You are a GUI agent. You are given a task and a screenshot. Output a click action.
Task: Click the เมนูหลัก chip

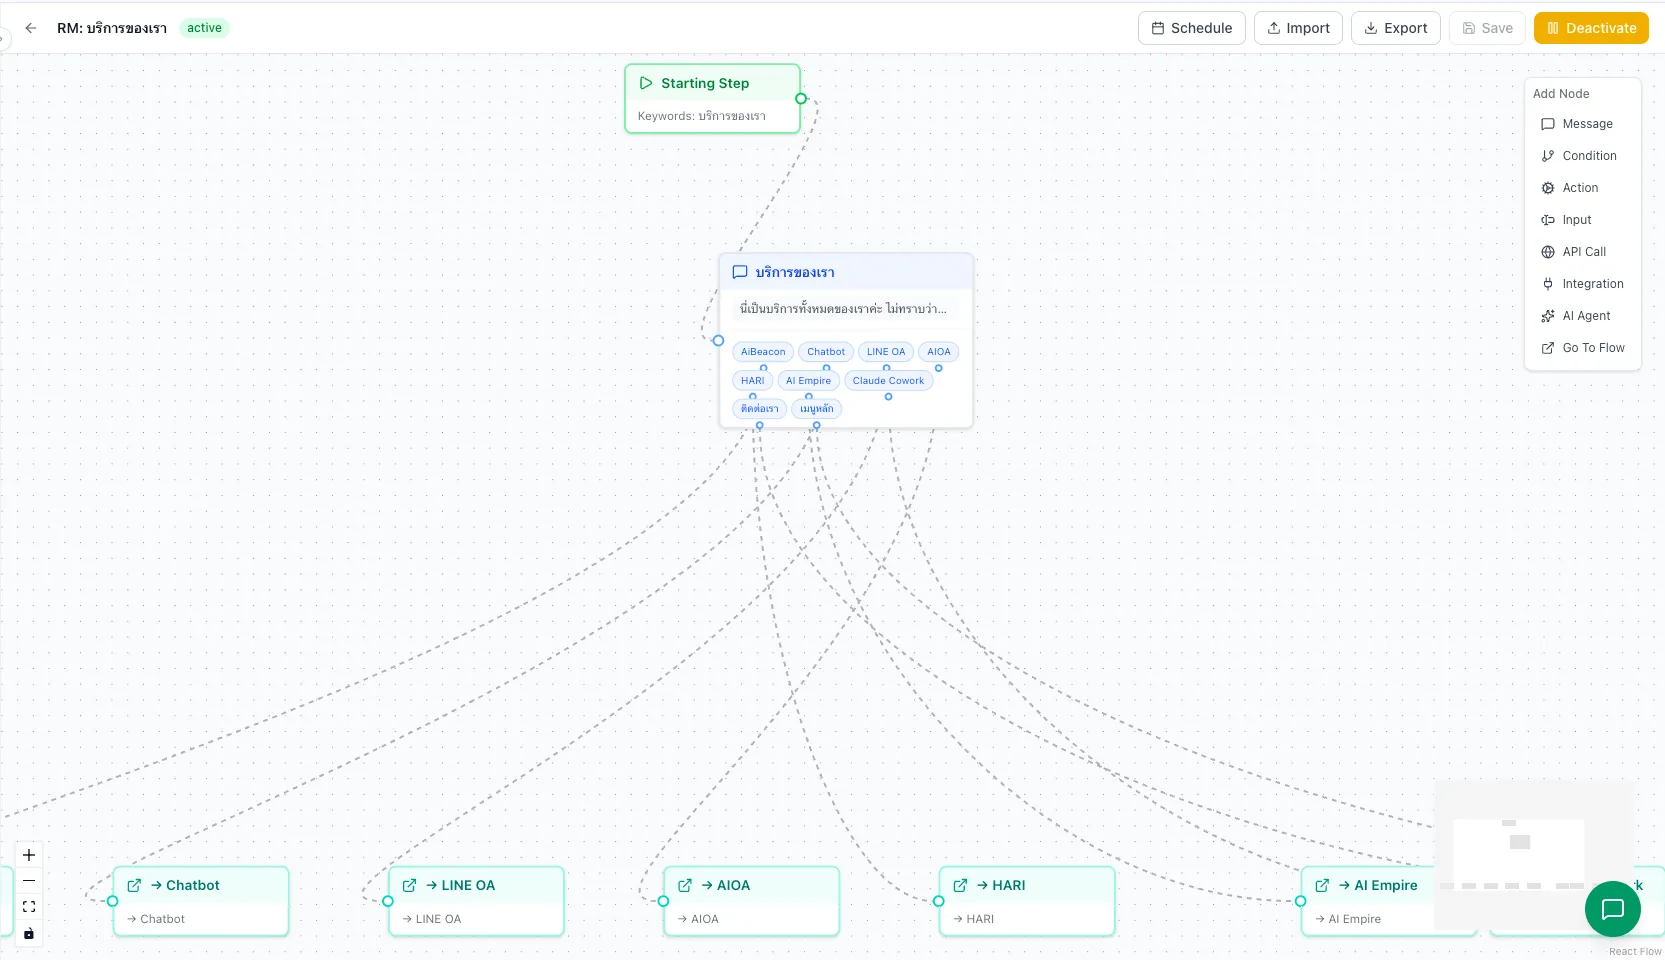(x=817, y=409)
